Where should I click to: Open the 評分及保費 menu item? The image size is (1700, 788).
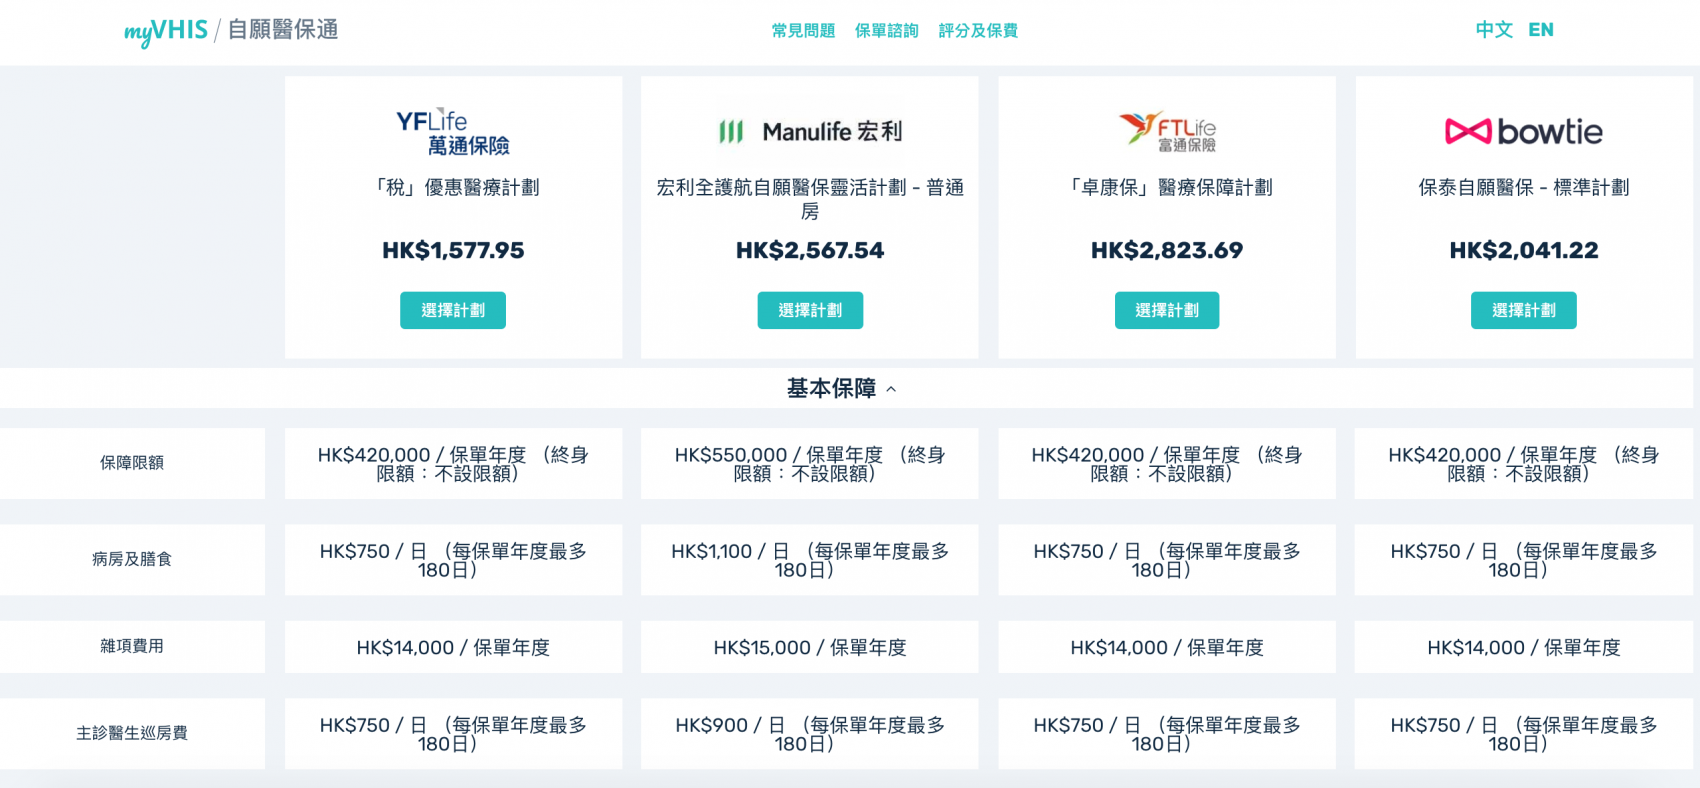click(x=978, y=31)
